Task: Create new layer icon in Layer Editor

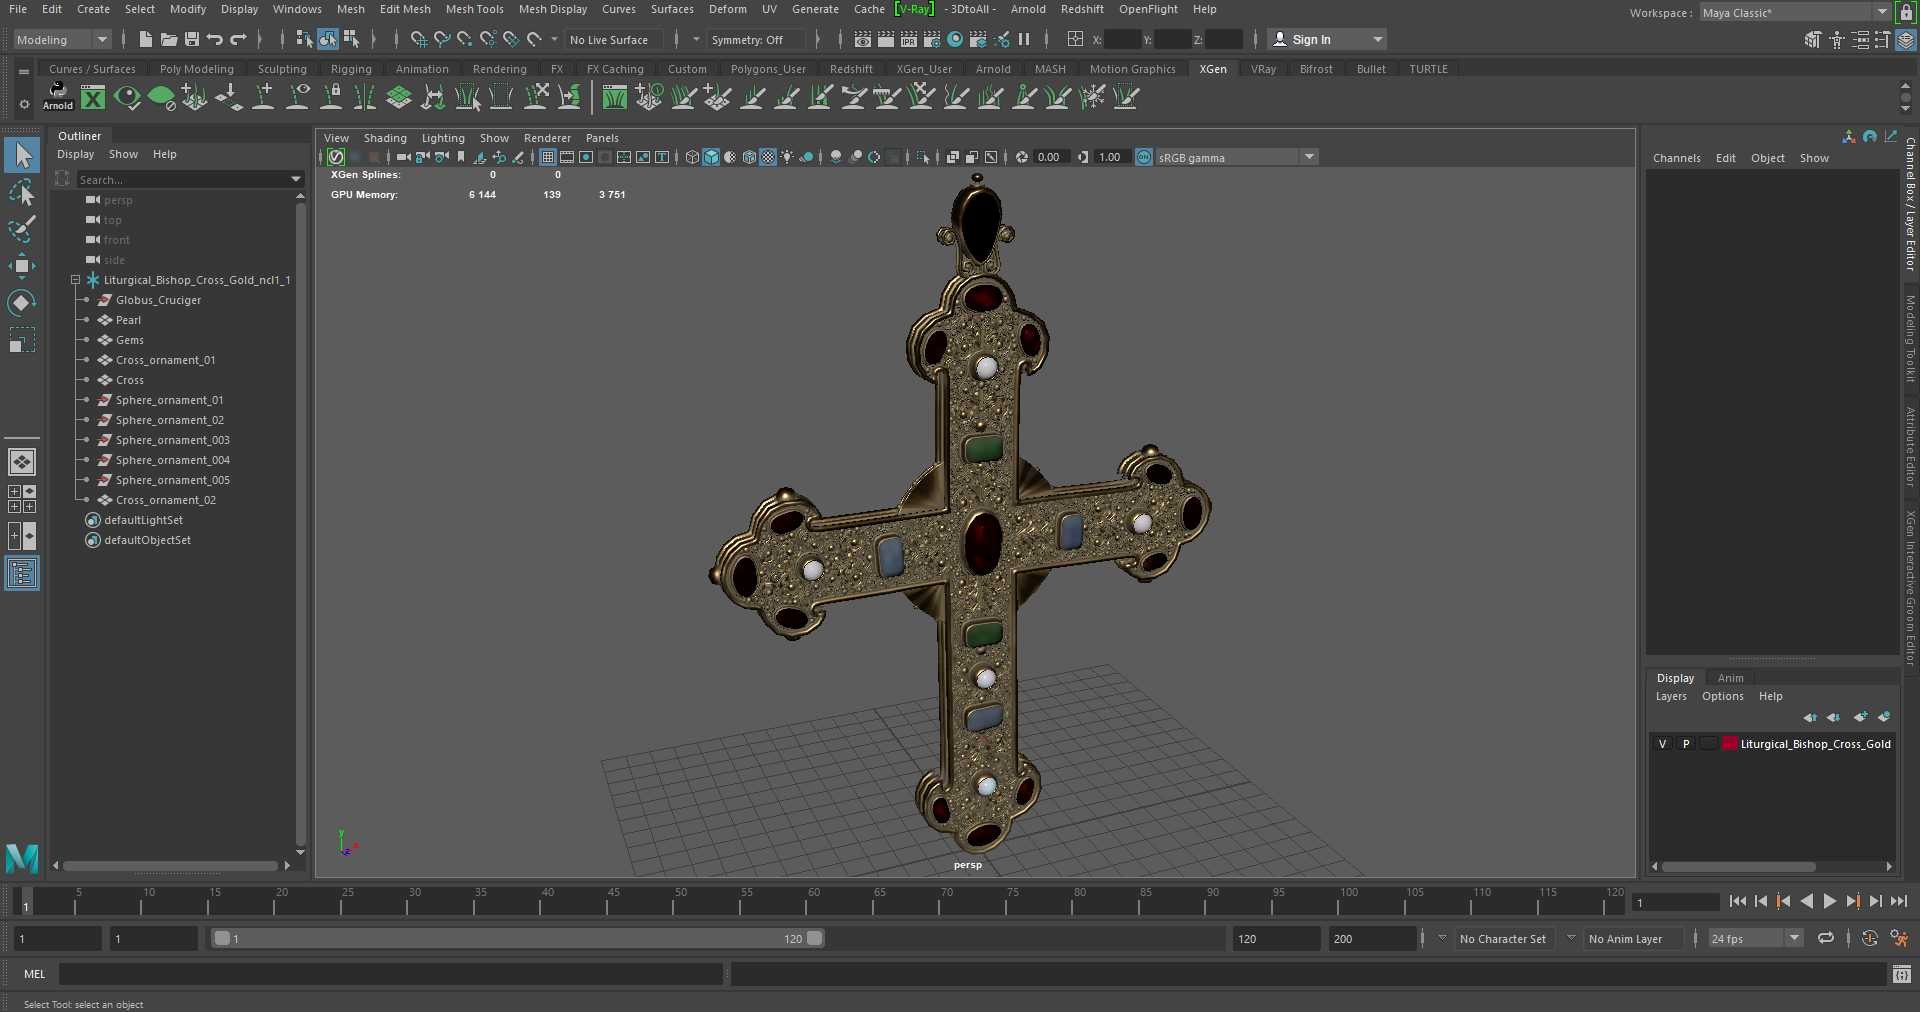Action: 1860,717
